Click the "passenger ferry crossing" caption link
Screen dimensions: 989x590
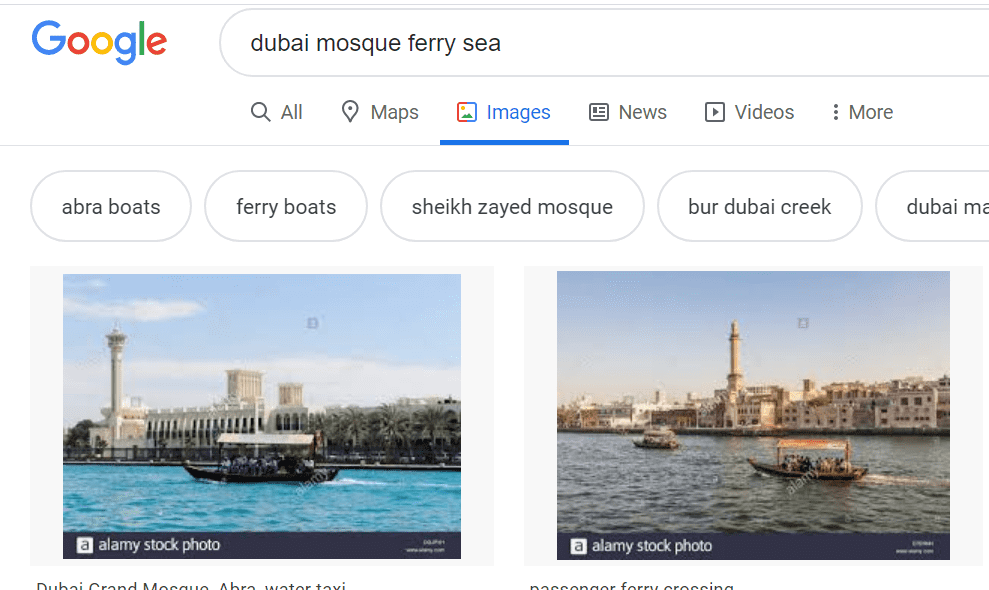pos(631,585)
